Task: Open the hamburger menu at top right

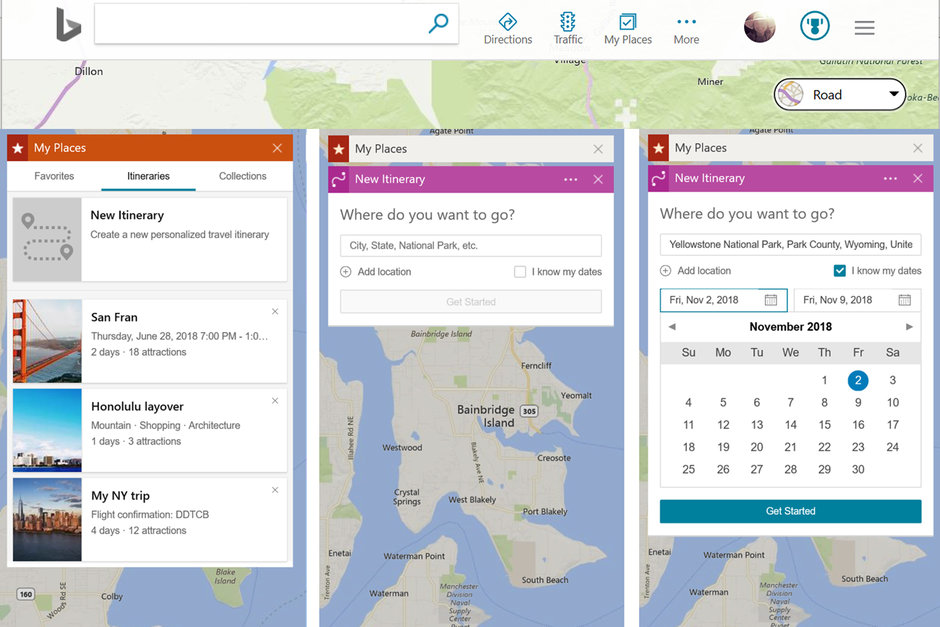Action: (x=864, y=27)
